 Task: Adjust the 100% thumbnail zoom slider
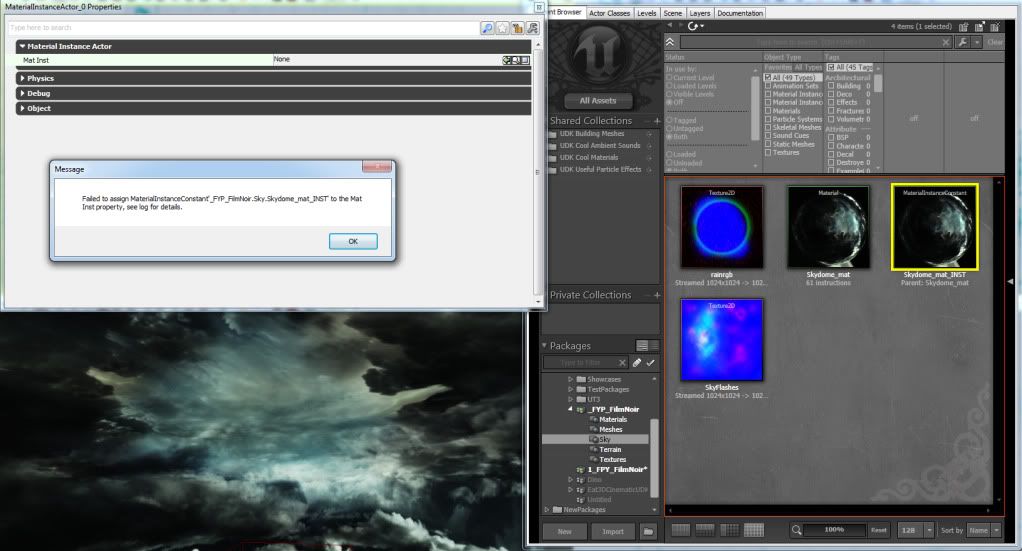(x=834, y=529)
